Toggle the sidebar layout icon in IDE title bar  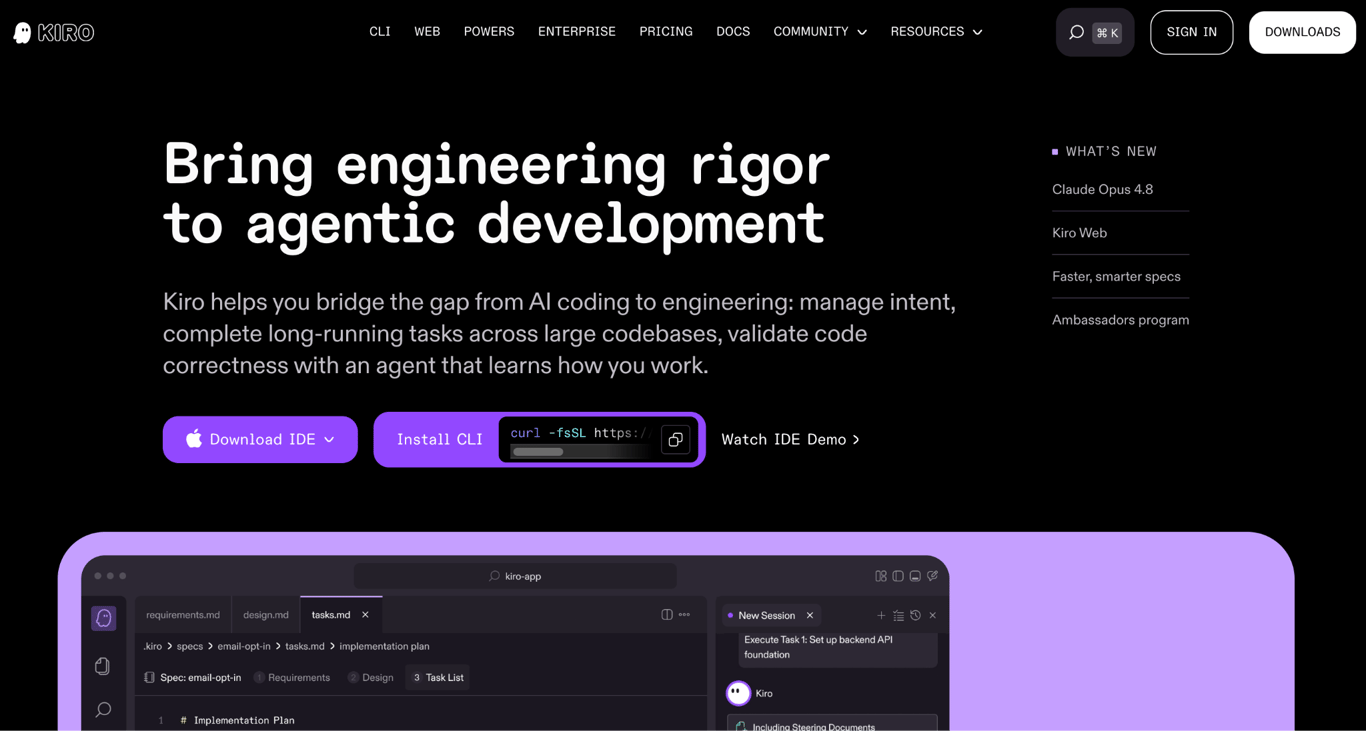tap(898, 576)
